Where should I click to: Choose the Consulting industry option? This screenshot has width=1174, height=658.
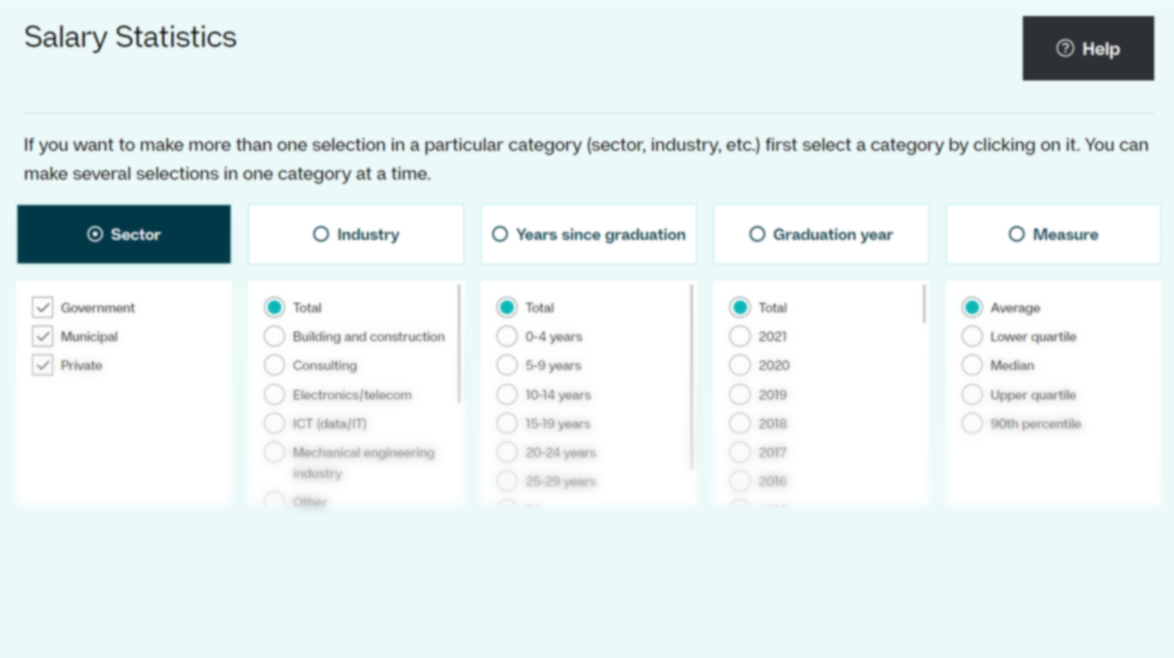pos(274,365)
